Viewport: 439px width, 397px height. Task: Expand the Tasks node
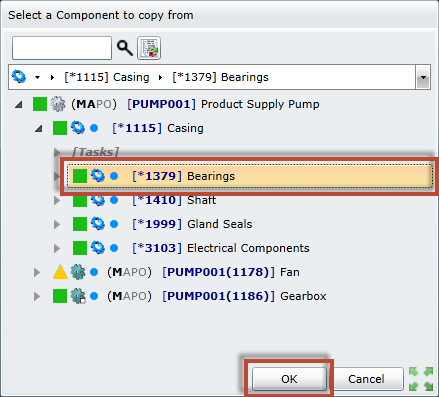click(x=57, y=152)
